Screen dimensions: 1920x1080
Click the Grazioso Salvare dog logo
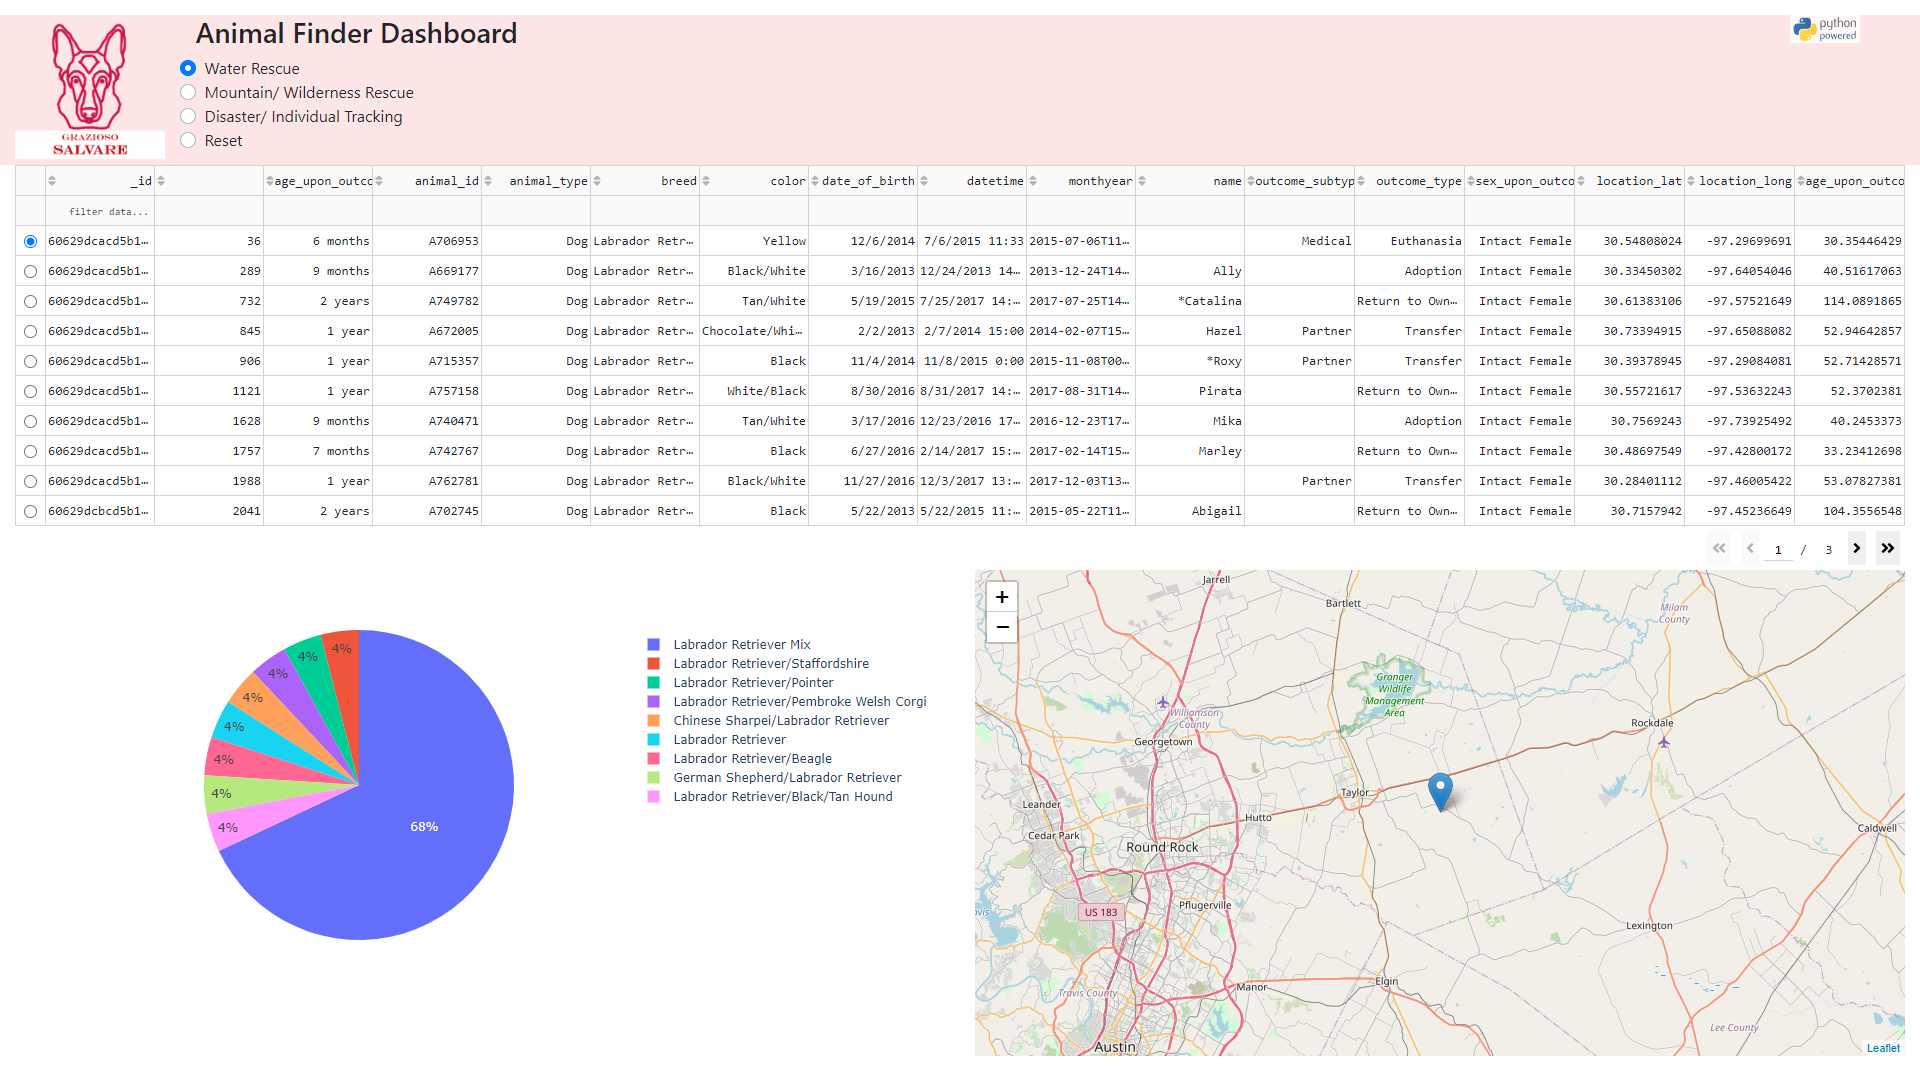click(90, 90)
